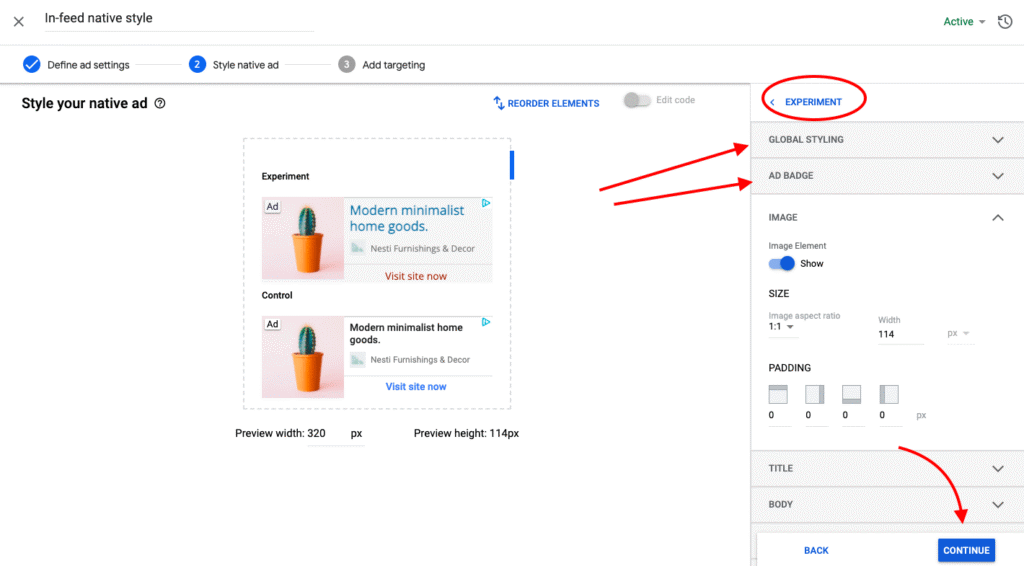The height and width of the screenshot is (566, 1024).
Task: Click the Ad badge on Experiment ad
Action: pos(272,206)
